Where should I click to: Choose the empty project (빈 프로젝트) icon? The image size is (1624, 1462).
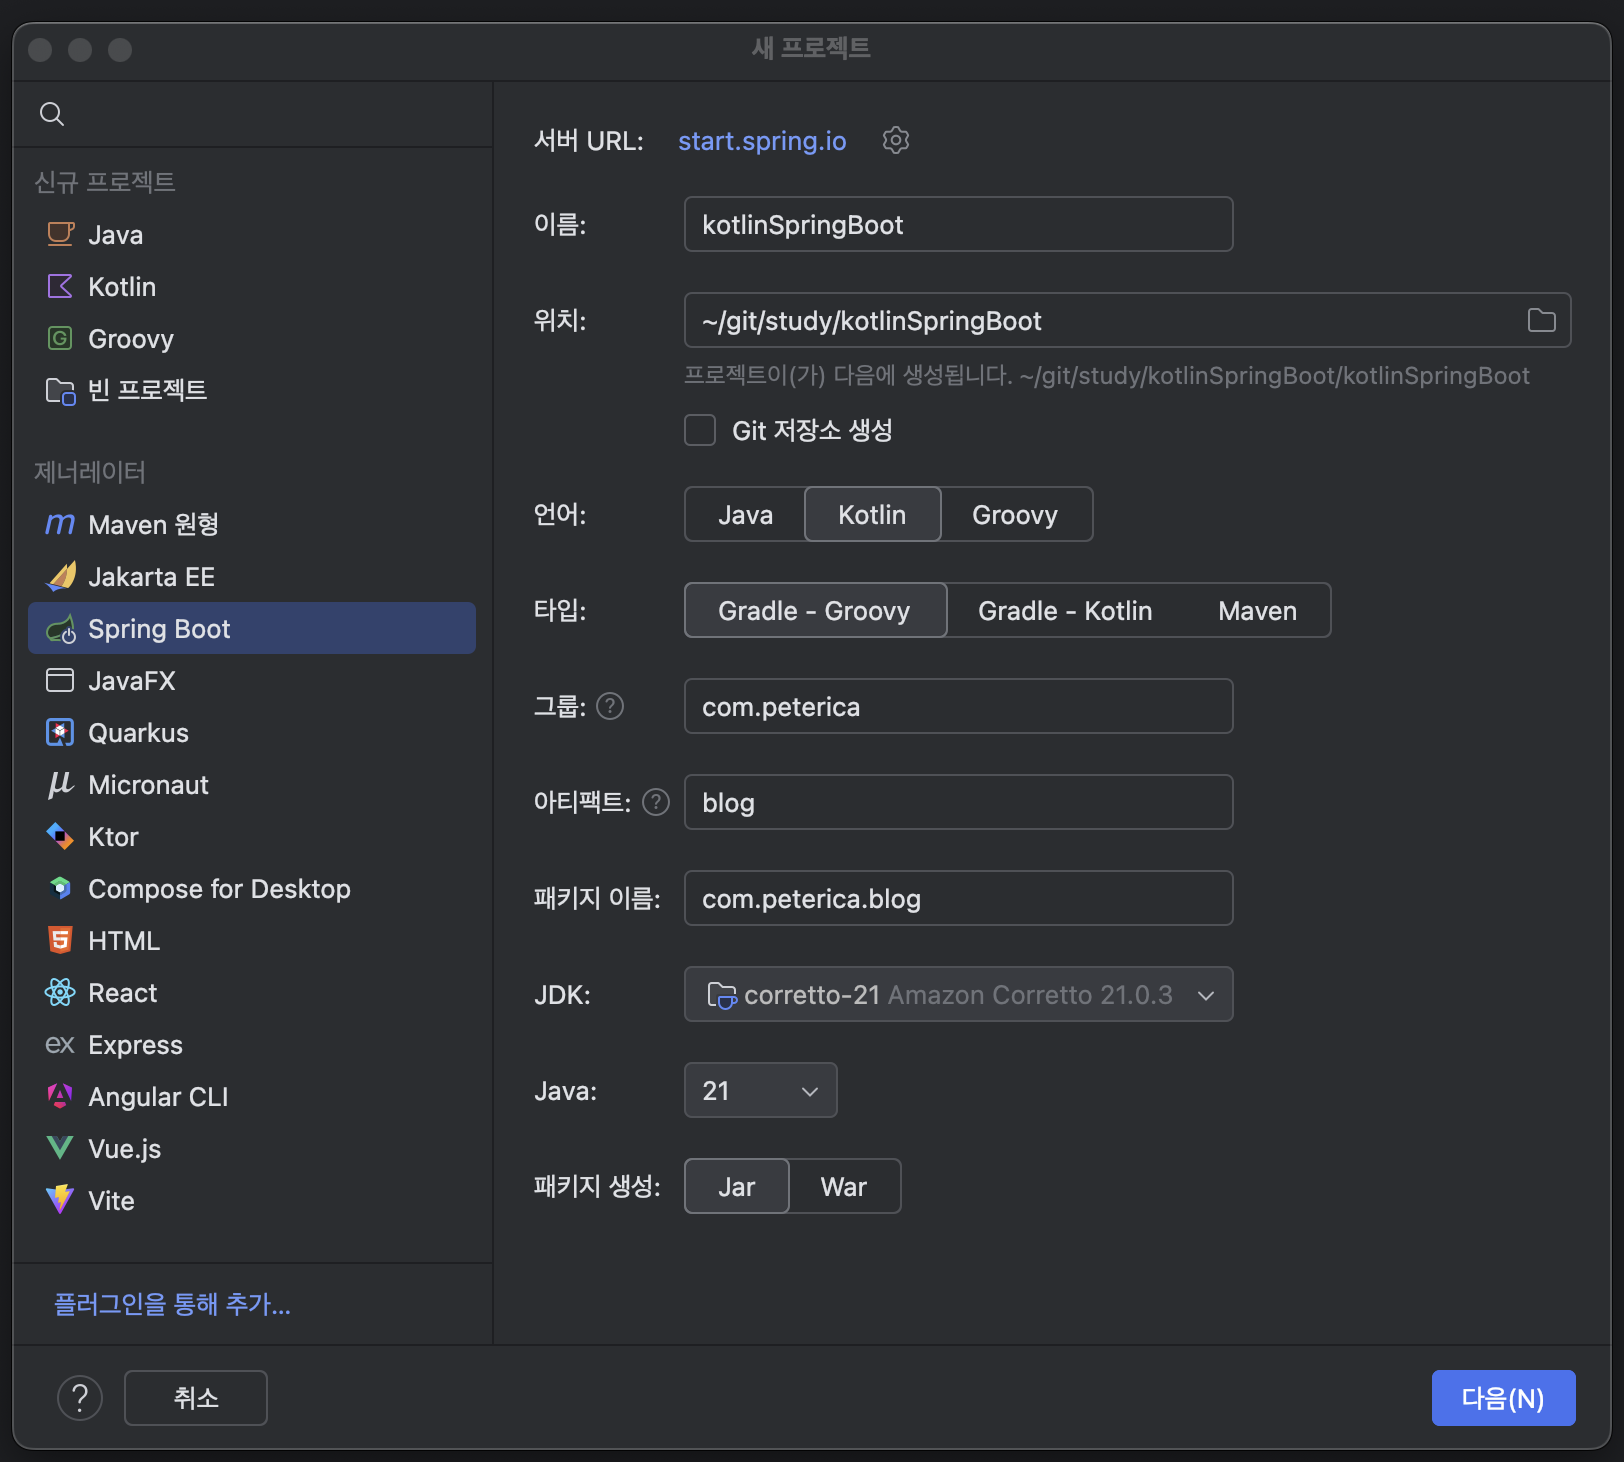point(60,390)
